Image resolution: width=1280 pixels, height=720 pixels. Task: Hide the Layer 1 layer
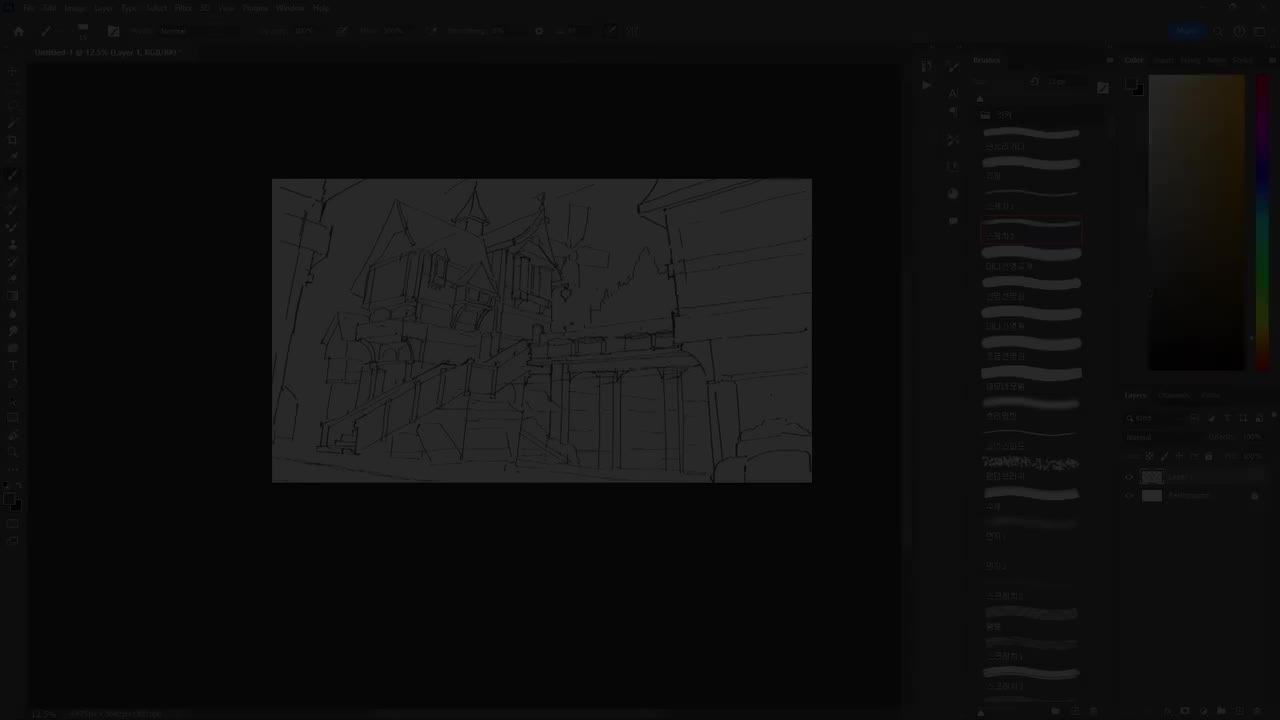click(x=1130, y=477)
